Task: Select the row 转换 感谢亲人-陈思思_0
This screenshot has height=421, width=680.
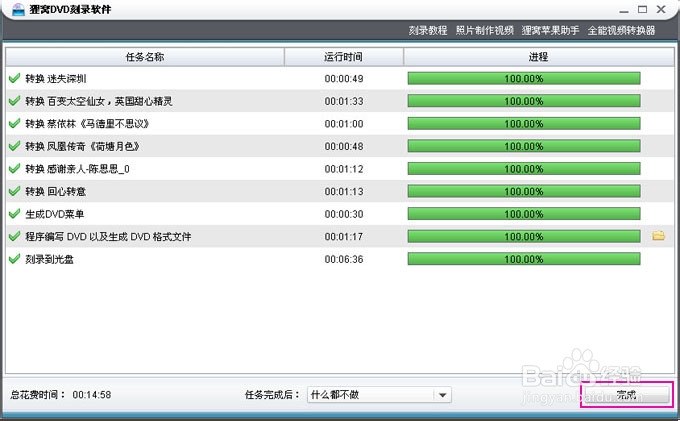Action: pos(340,169)
